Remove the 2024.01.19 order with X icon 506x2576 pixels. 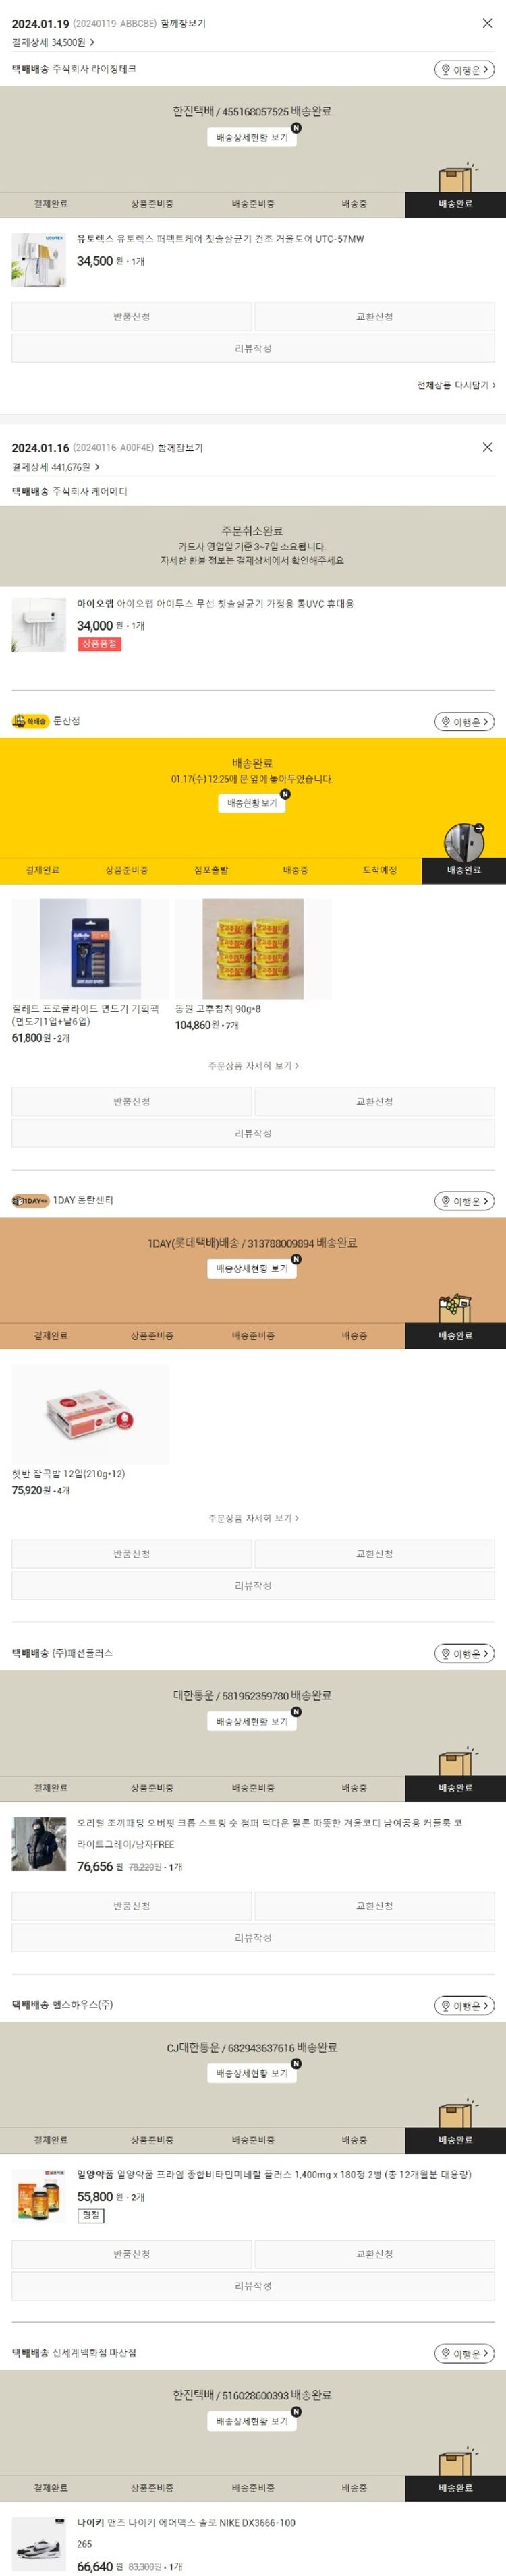[x=487, y=23]
